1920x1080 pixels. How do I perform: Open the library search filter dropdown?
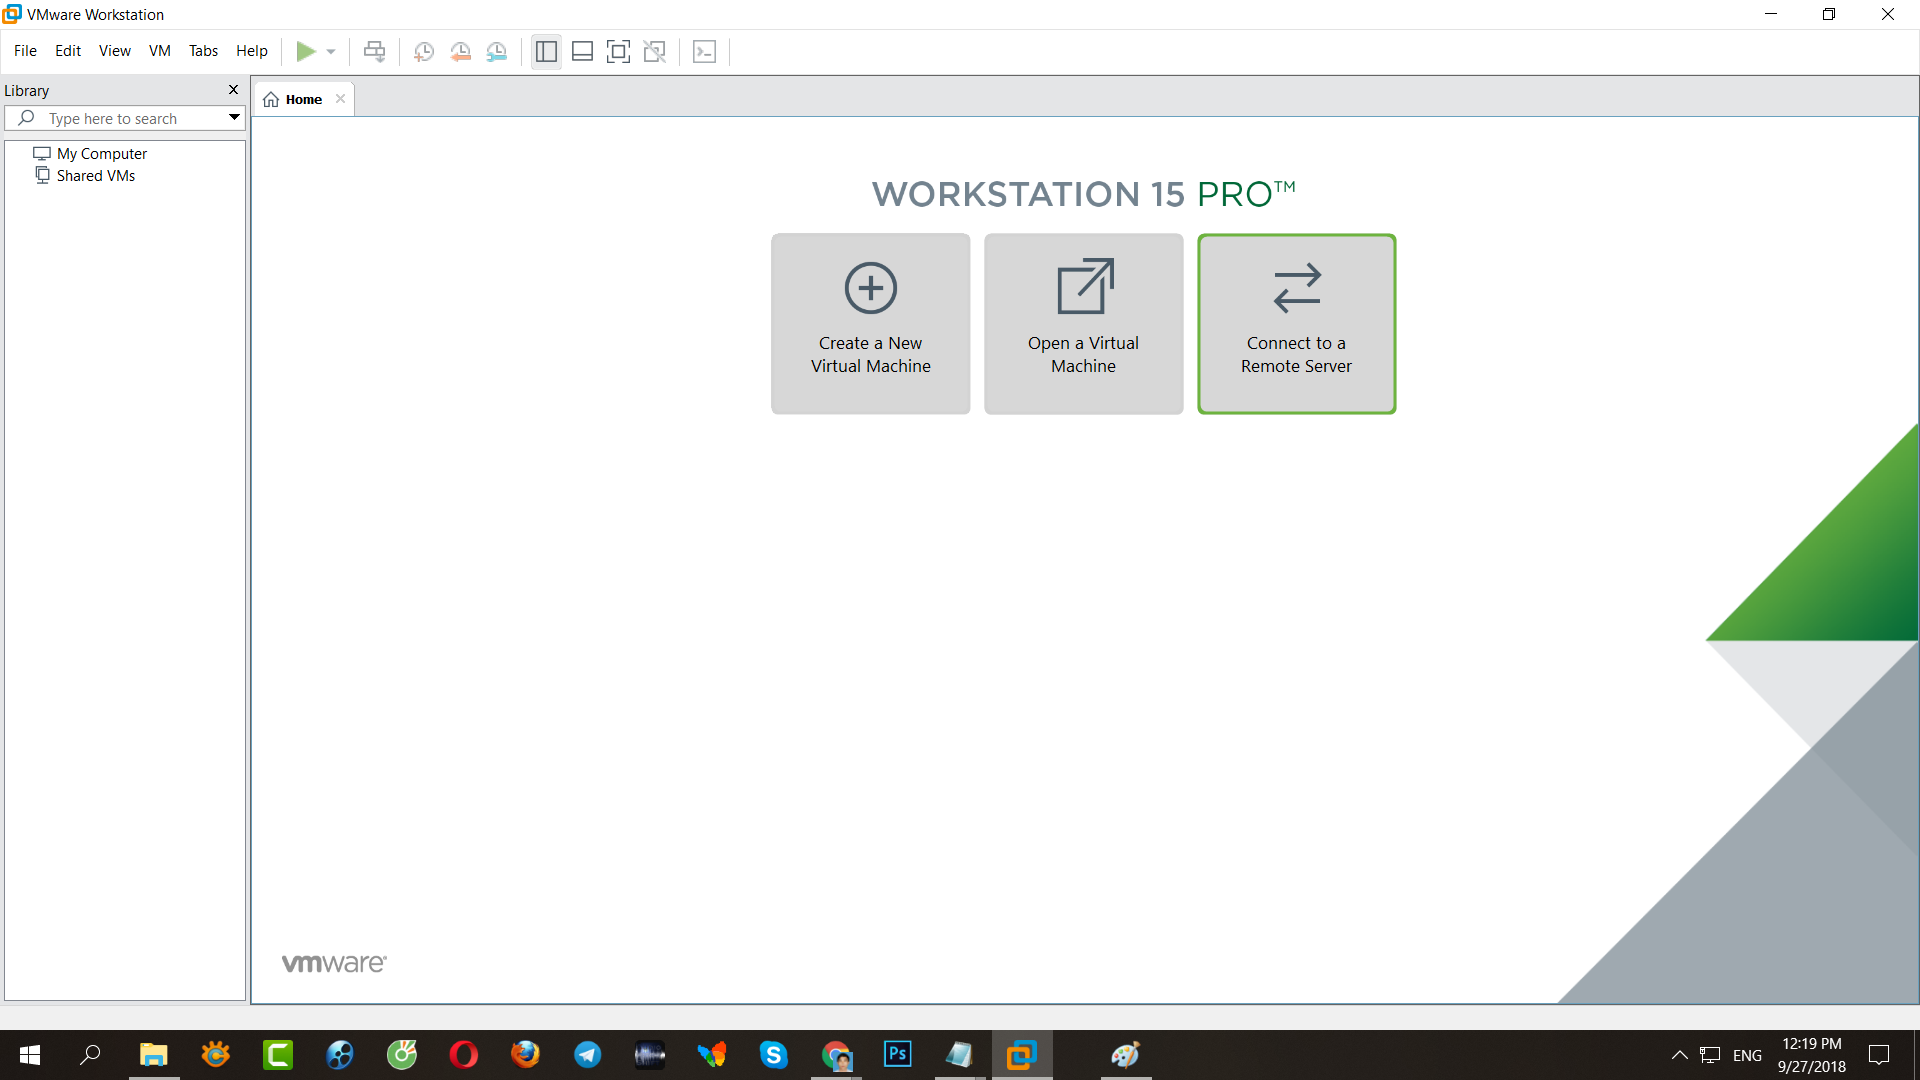point(234,118)
